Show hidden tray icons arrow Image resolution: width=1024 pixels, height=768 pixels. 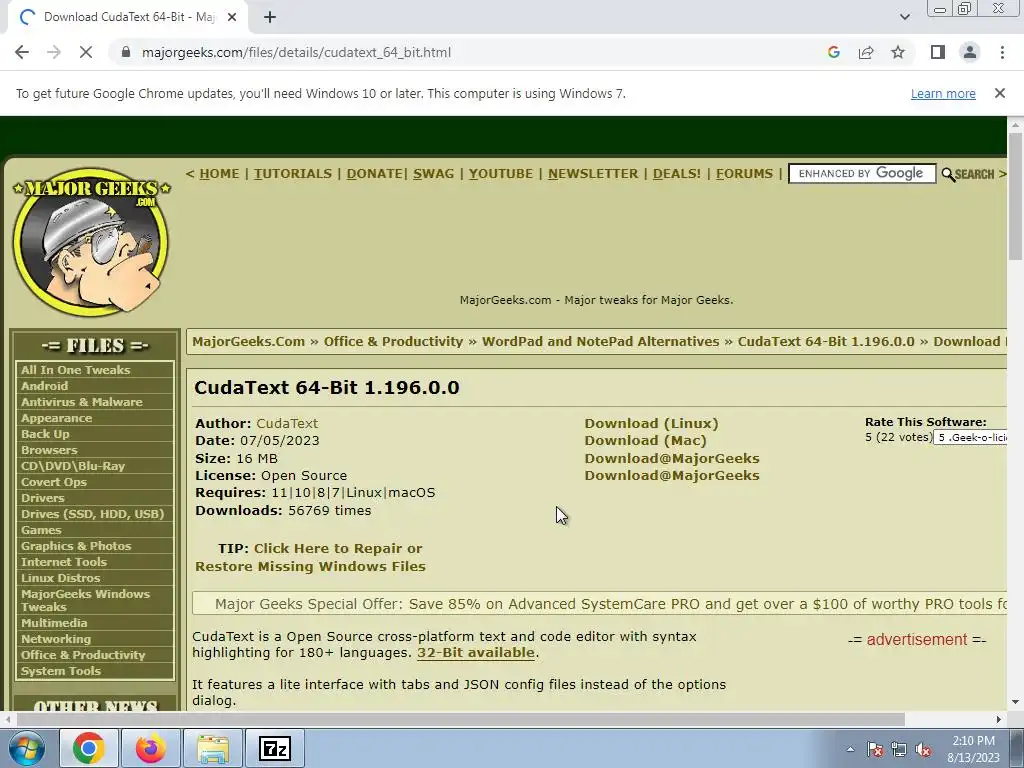(x=850, y=749)
